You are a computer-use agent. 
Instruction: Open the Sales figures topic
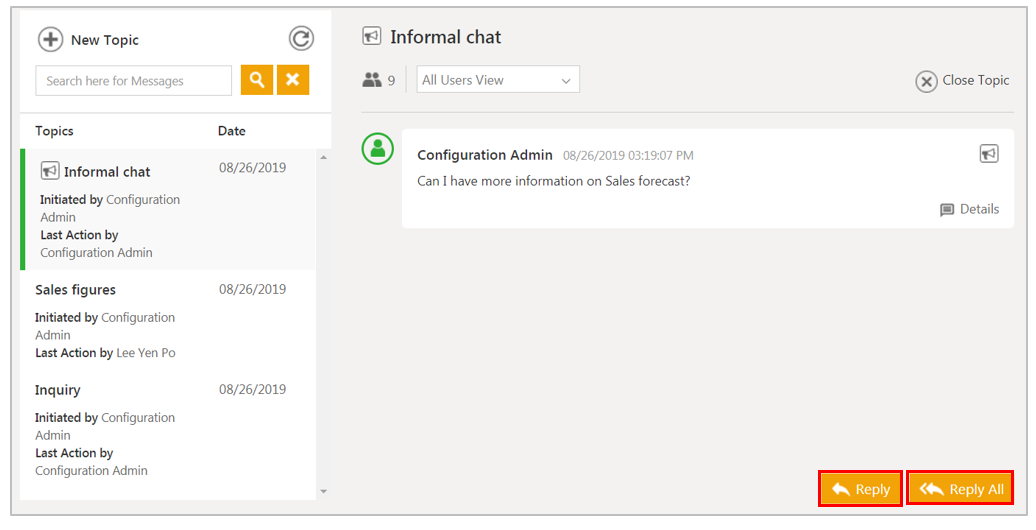pos(76,290)
